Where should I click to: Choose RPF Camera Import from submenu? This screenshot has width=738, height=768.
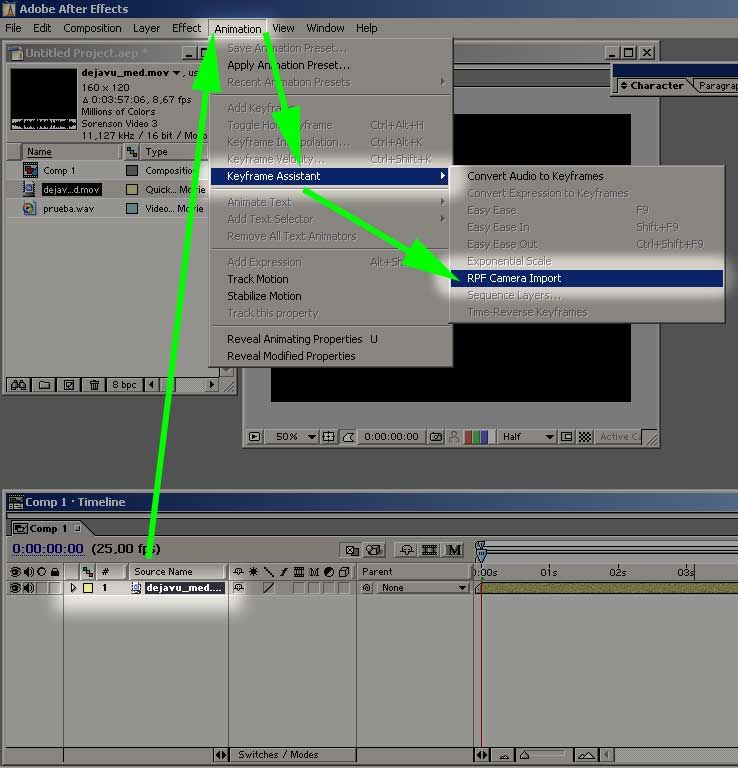587,278
